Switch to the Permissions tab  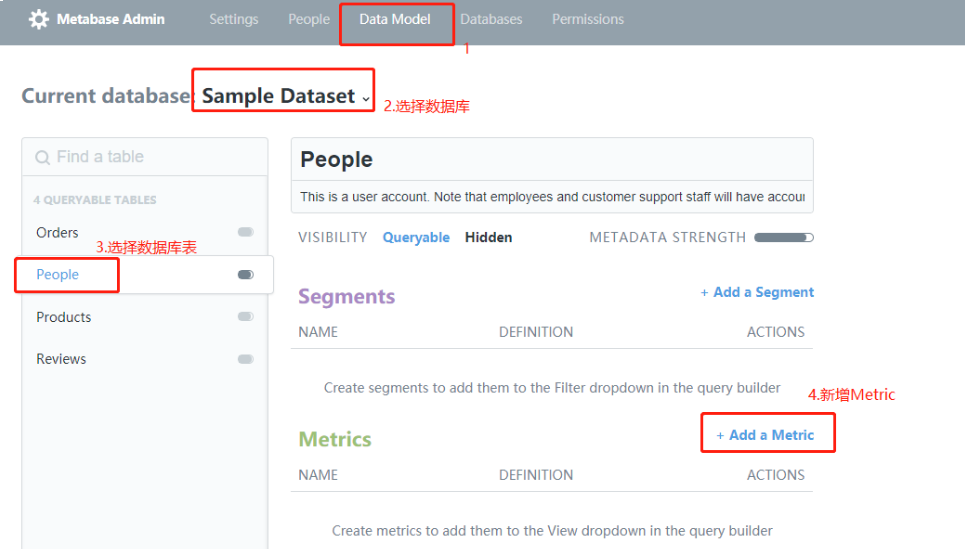click(587, 19)
